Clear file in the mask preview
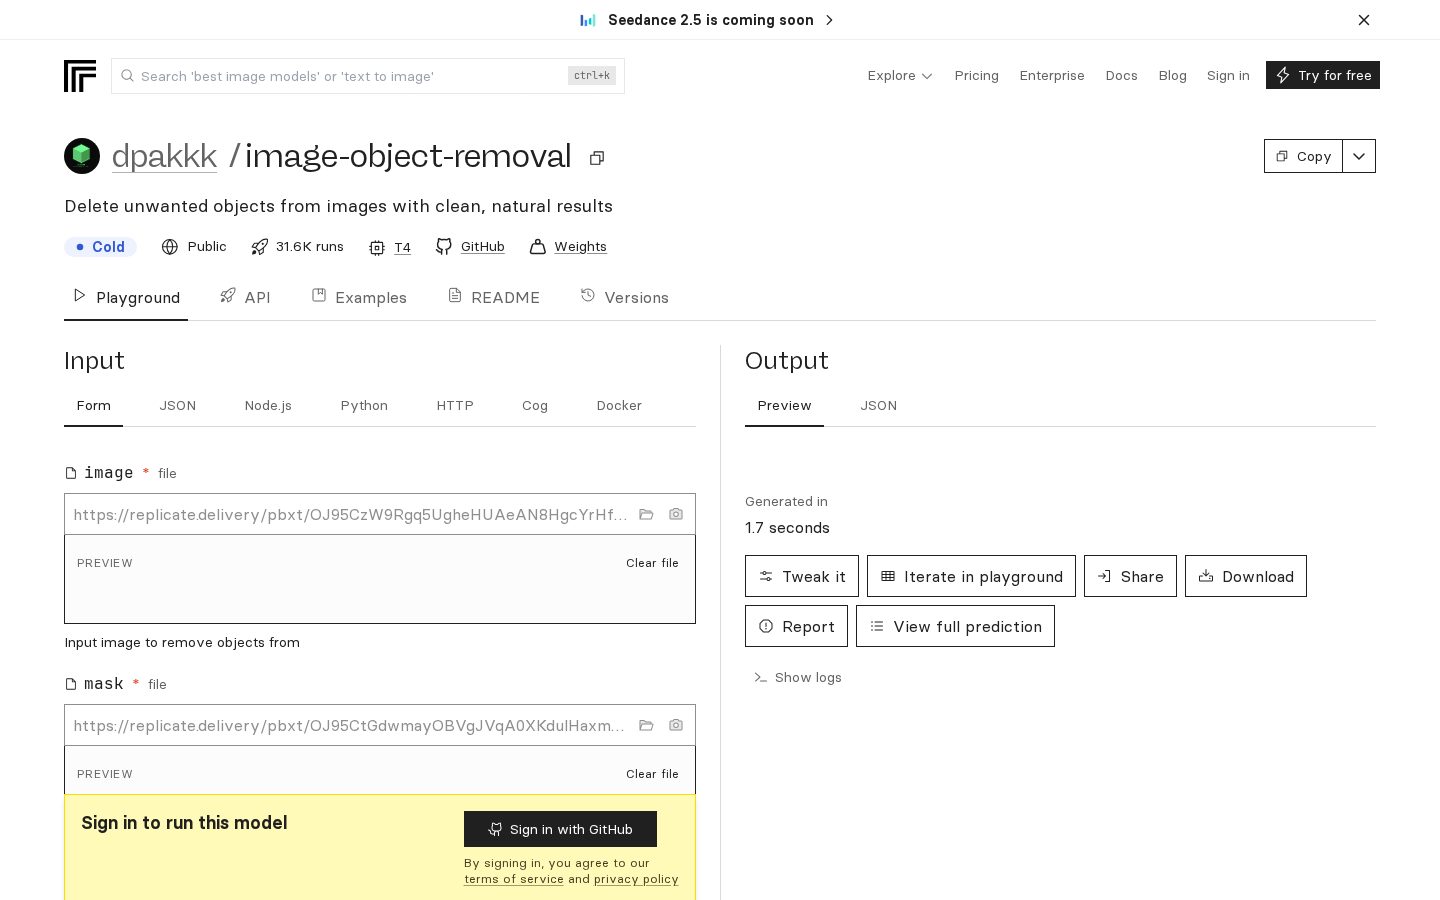This screenshot has width=1440, height=900. coord(652,774)
